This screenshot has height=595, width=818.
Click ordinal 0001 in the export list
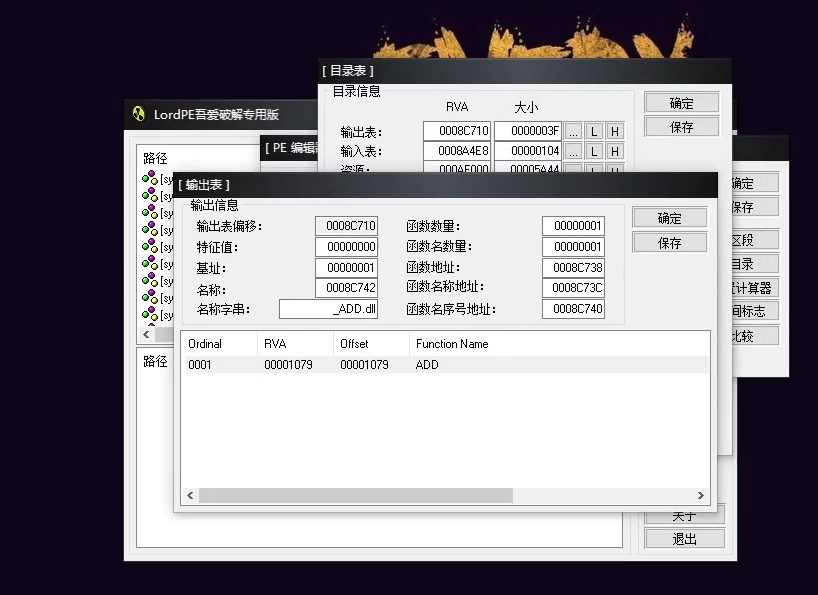200,365
